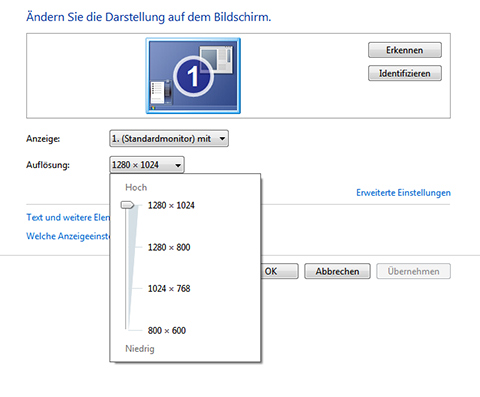Choose the 1280 × 1024 resolution label
480x397 pixels.
click(x=171, y=205)
